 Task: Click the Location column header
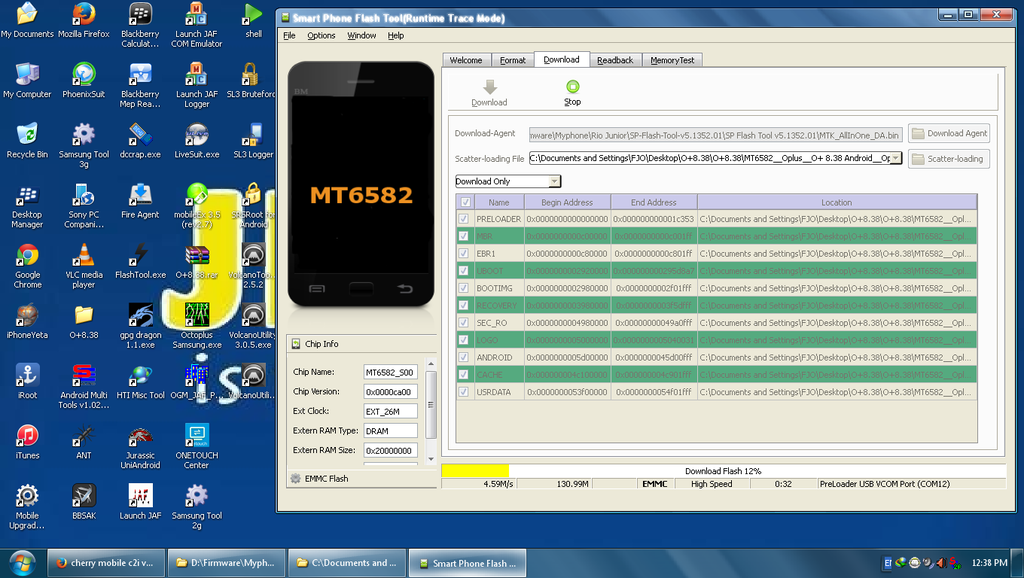pyautogui.click(x=837, y=202)
